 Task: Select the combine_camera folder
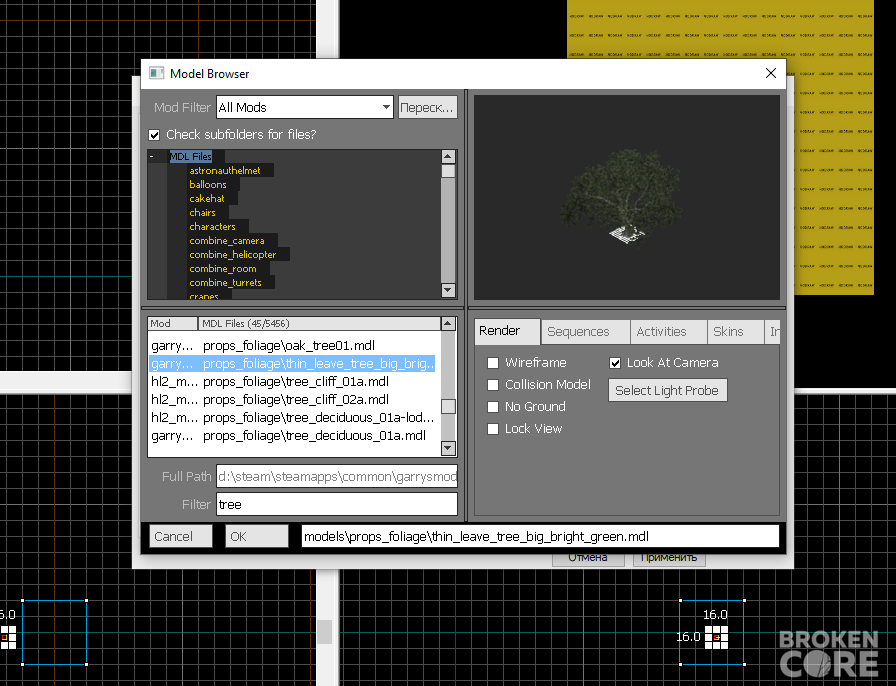pos(227,241)
